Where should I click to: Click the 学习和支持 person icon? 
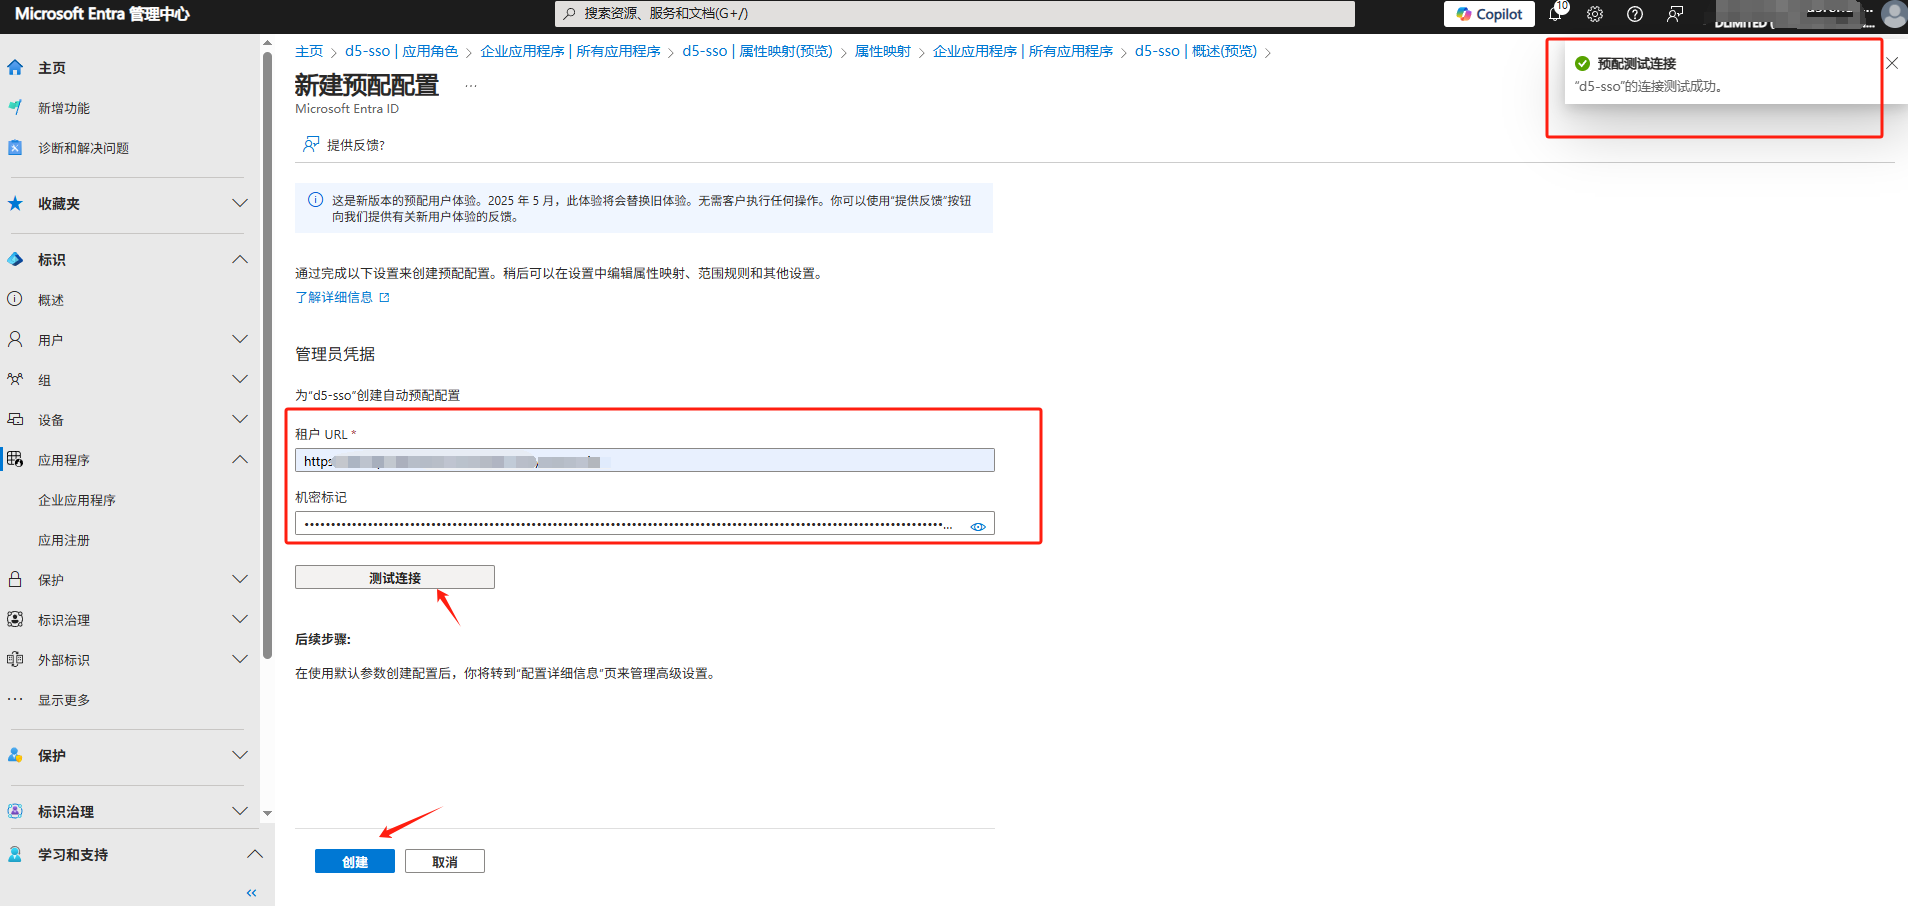tap(15, 854)
